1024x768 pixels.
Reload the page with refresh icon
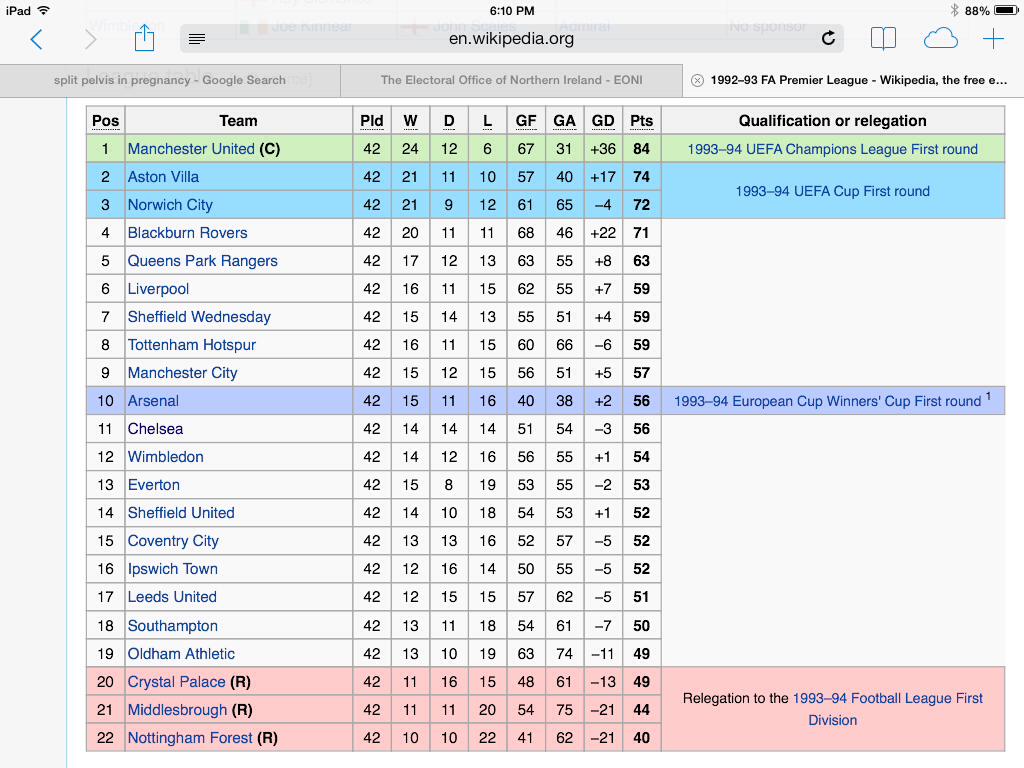[828, 39]
